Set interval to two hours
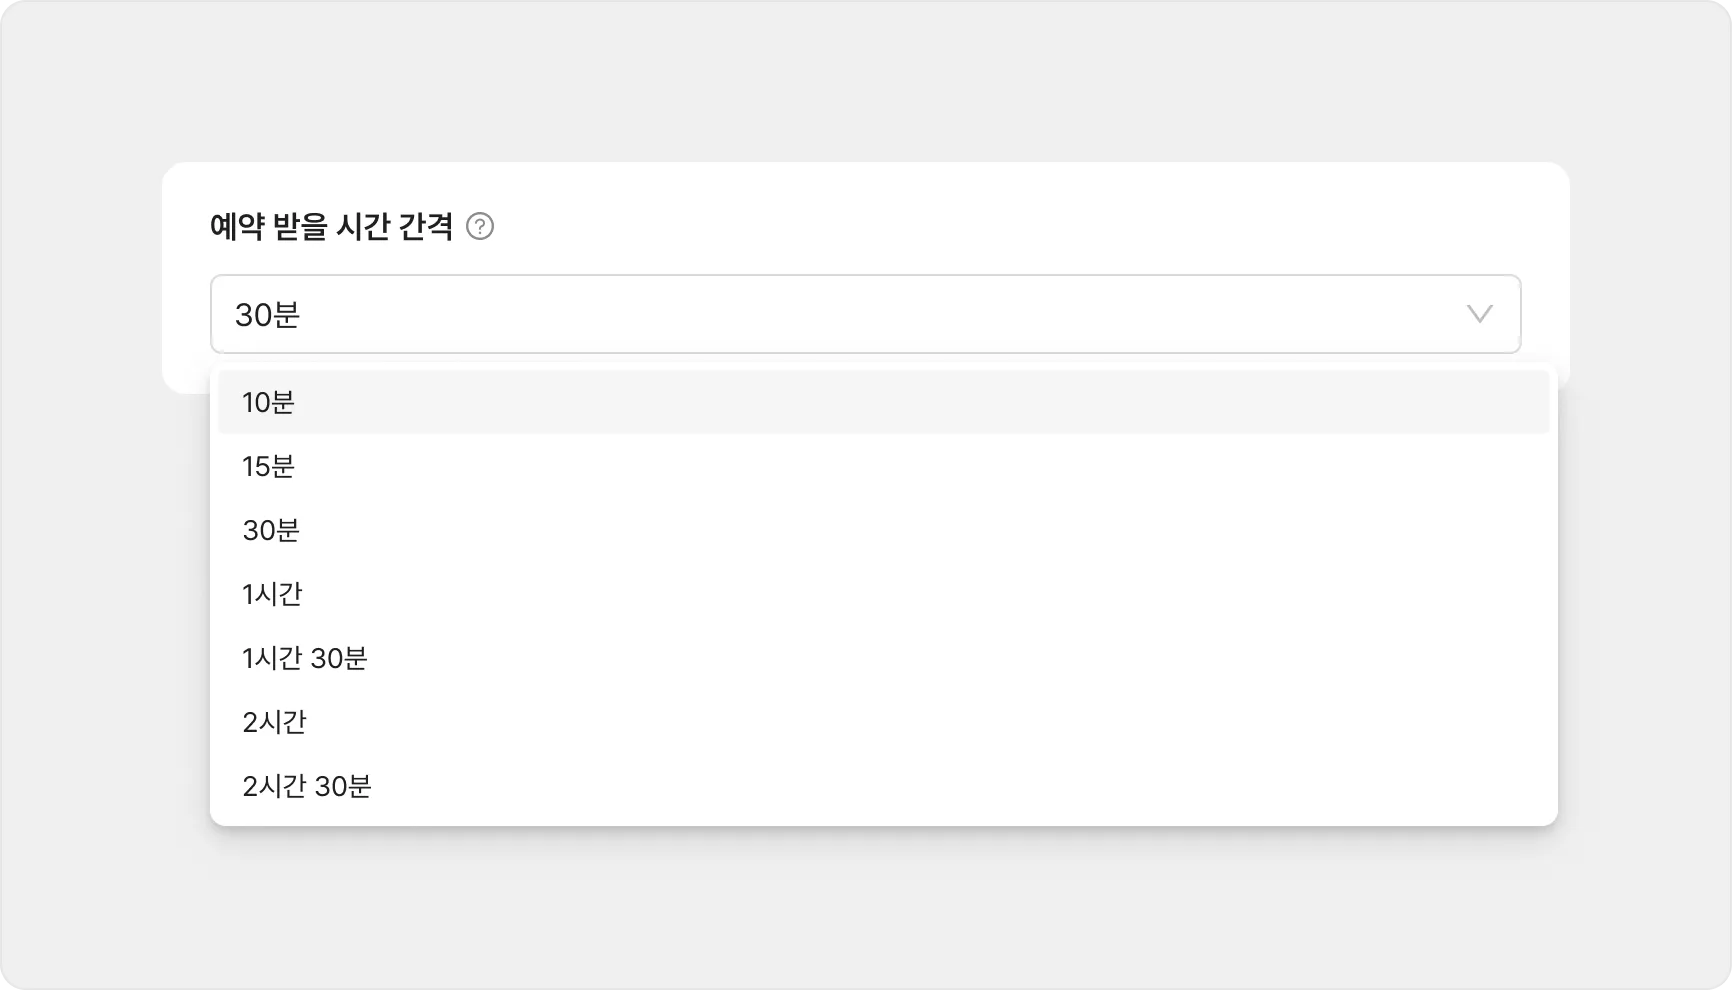Screen dimensions: 1732x990 [x=884, y=722]
